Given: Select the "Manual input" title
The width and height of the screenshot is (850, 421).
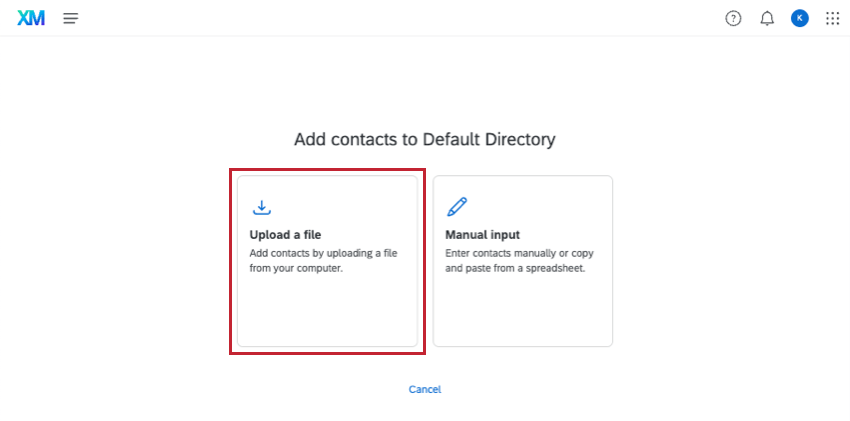Looking at the screenshot, I should [x=482, y=235].
